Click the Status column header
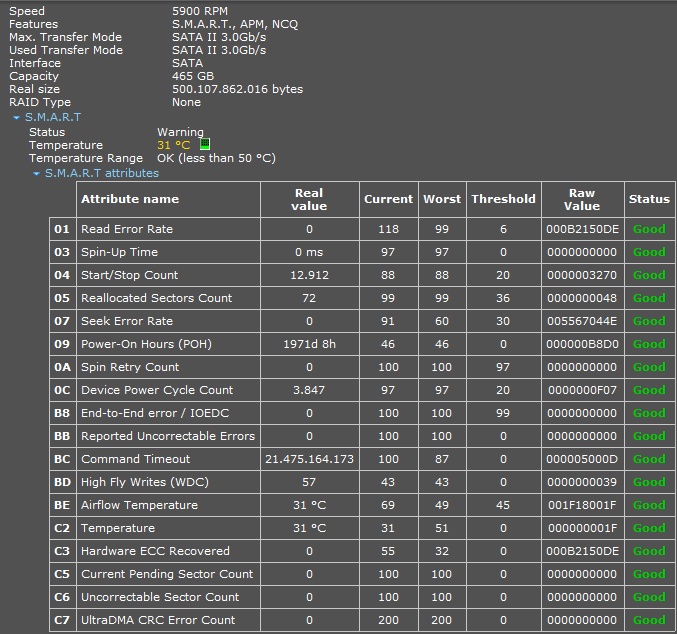Viewport: 677px width, 634px height. [x=649, y=199]
